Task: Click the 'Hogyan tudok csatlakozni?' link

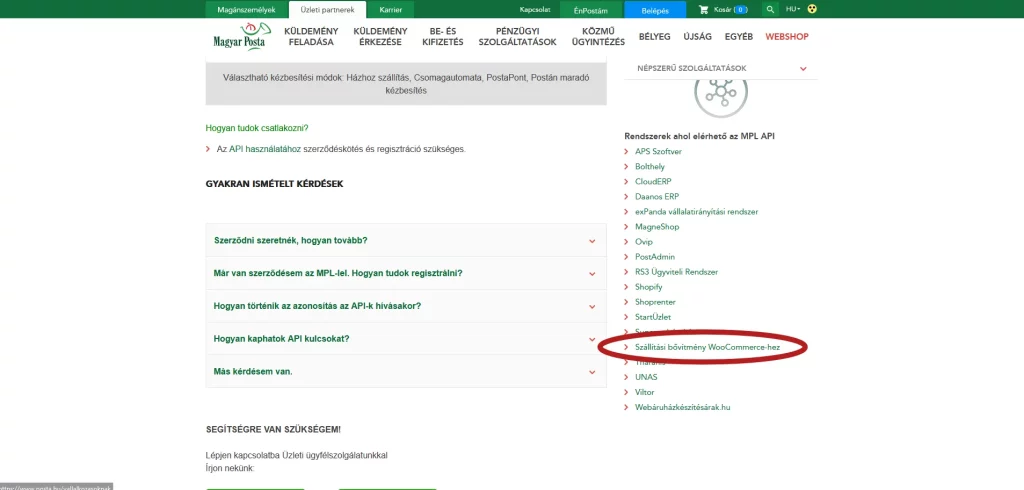Action: pyautogui.click(x=257, y=128)
